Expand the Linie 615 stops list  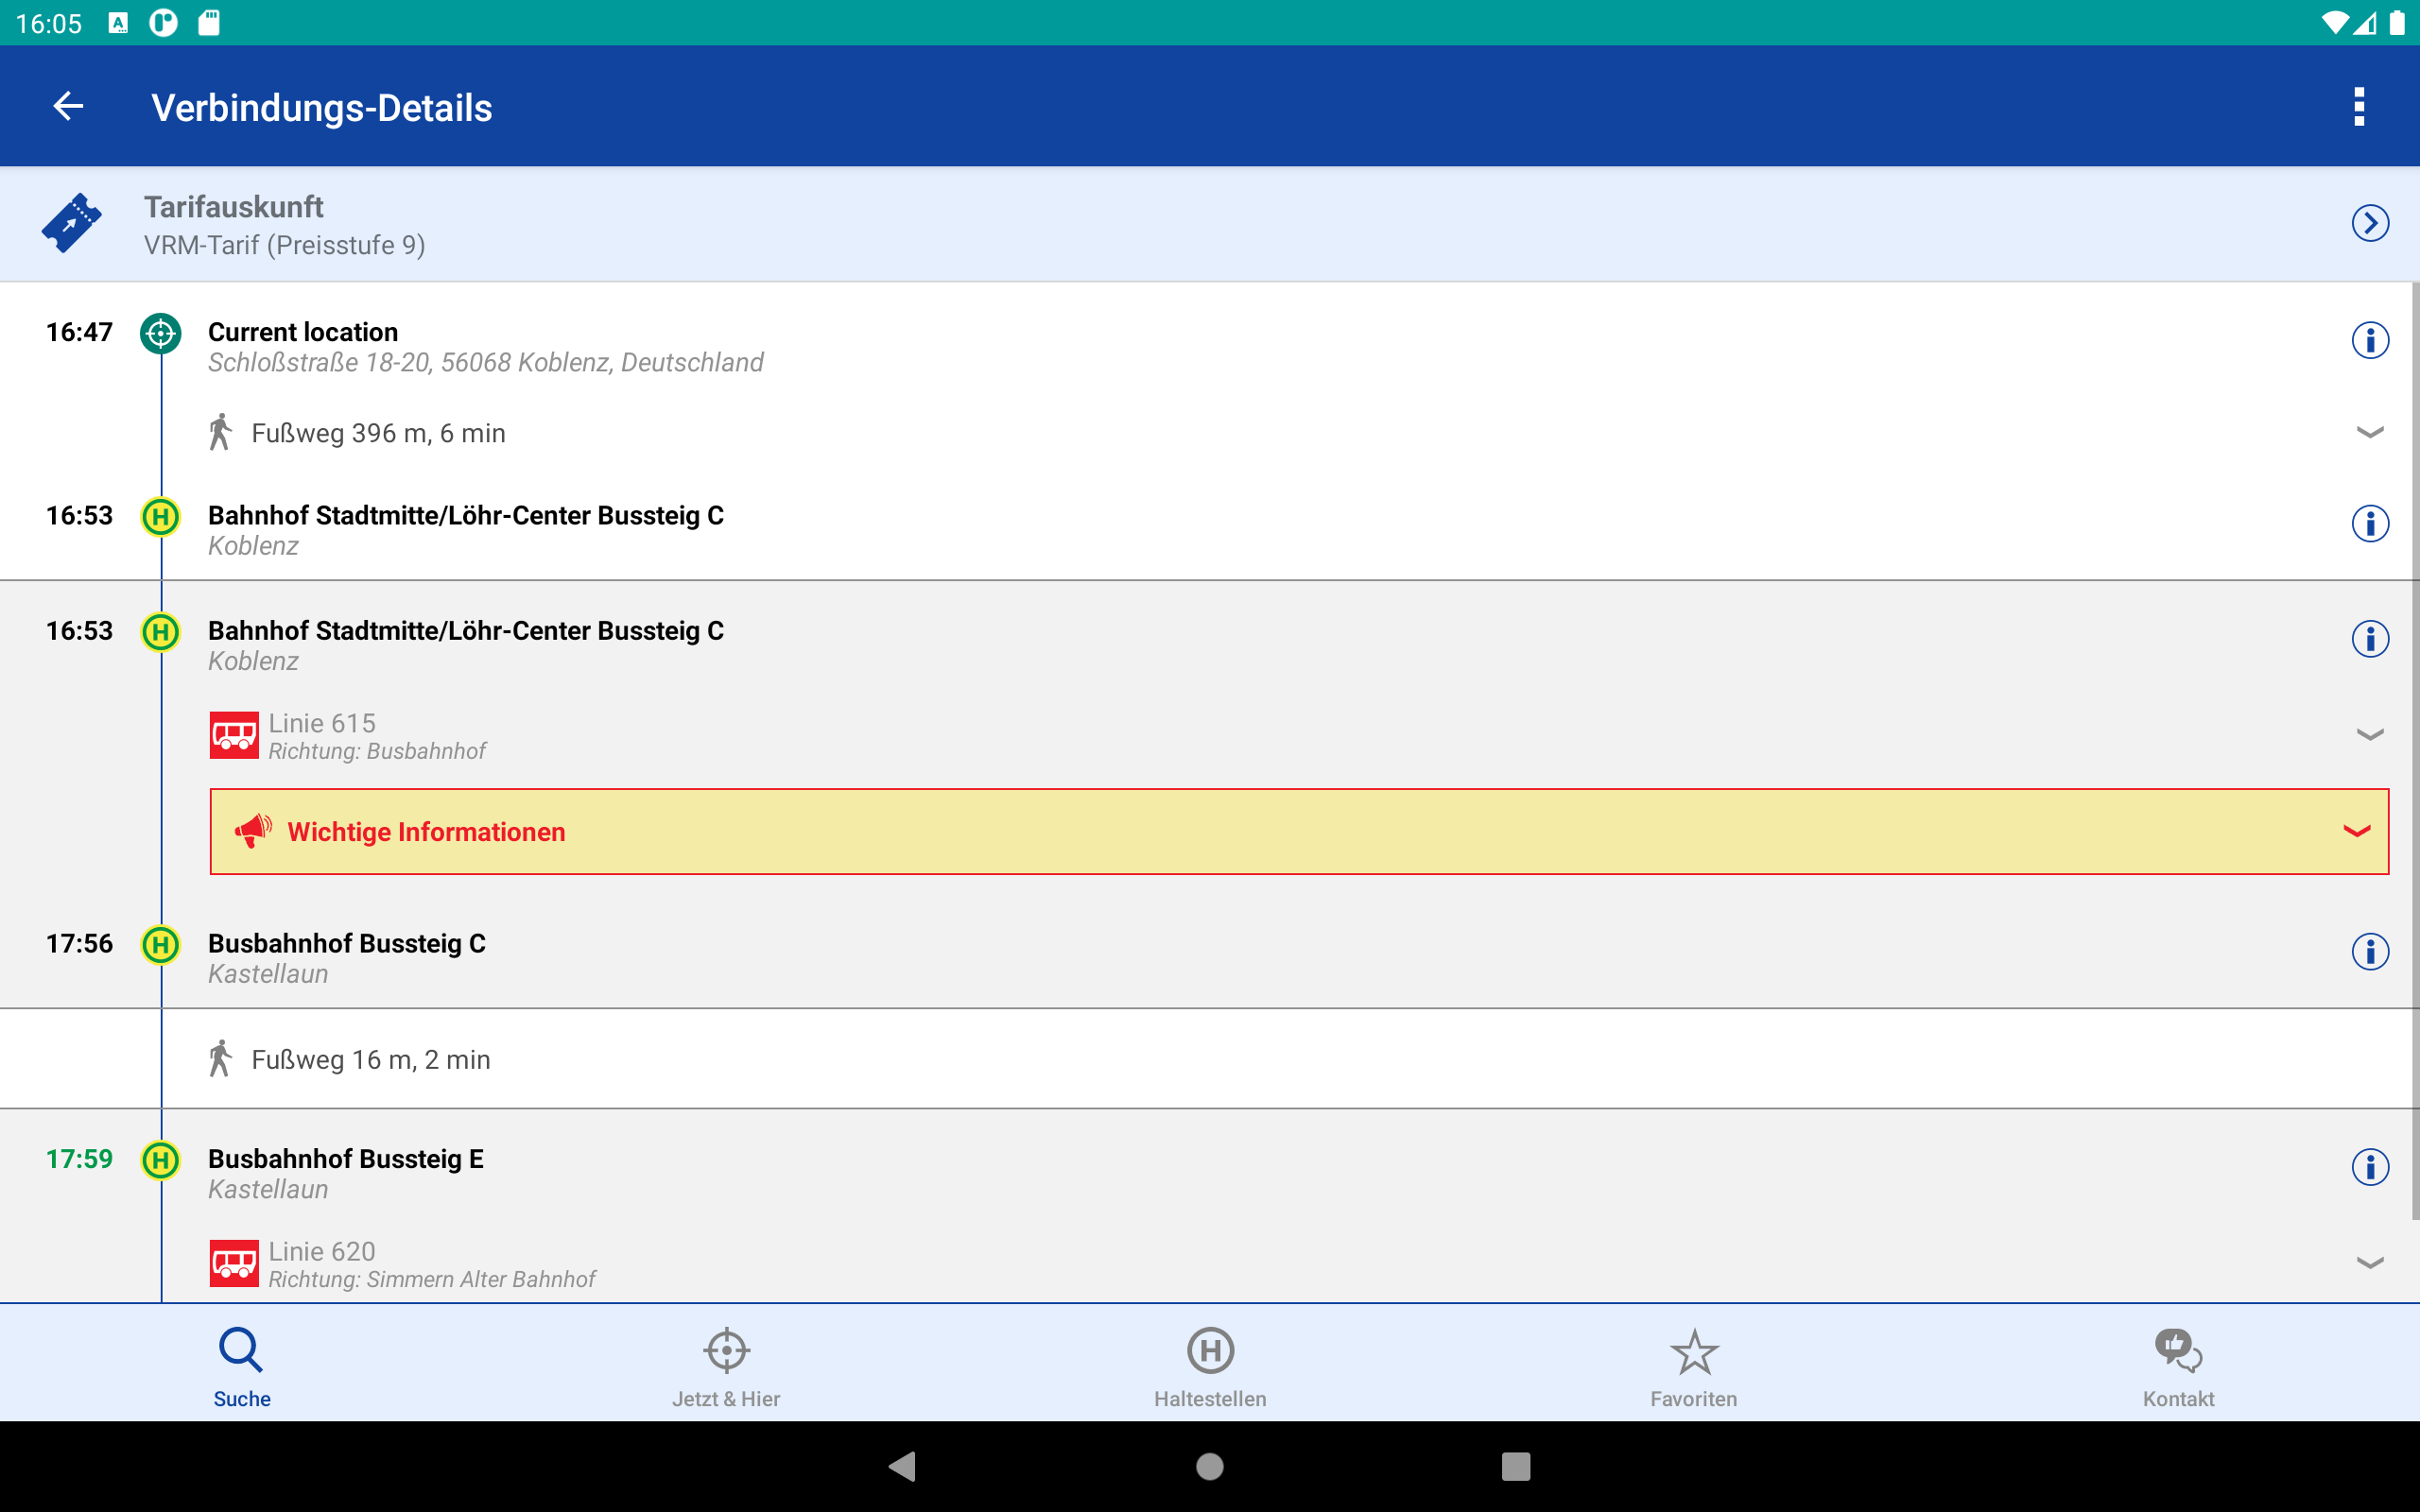pyautogui.click(x=2369, y=735)
